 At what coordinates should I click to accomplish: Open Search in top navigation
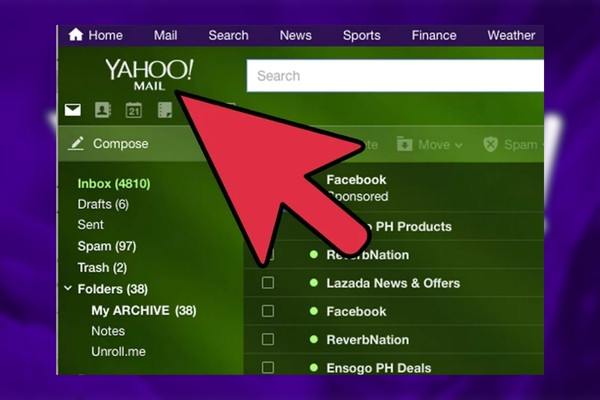click(x=228, y=35)
